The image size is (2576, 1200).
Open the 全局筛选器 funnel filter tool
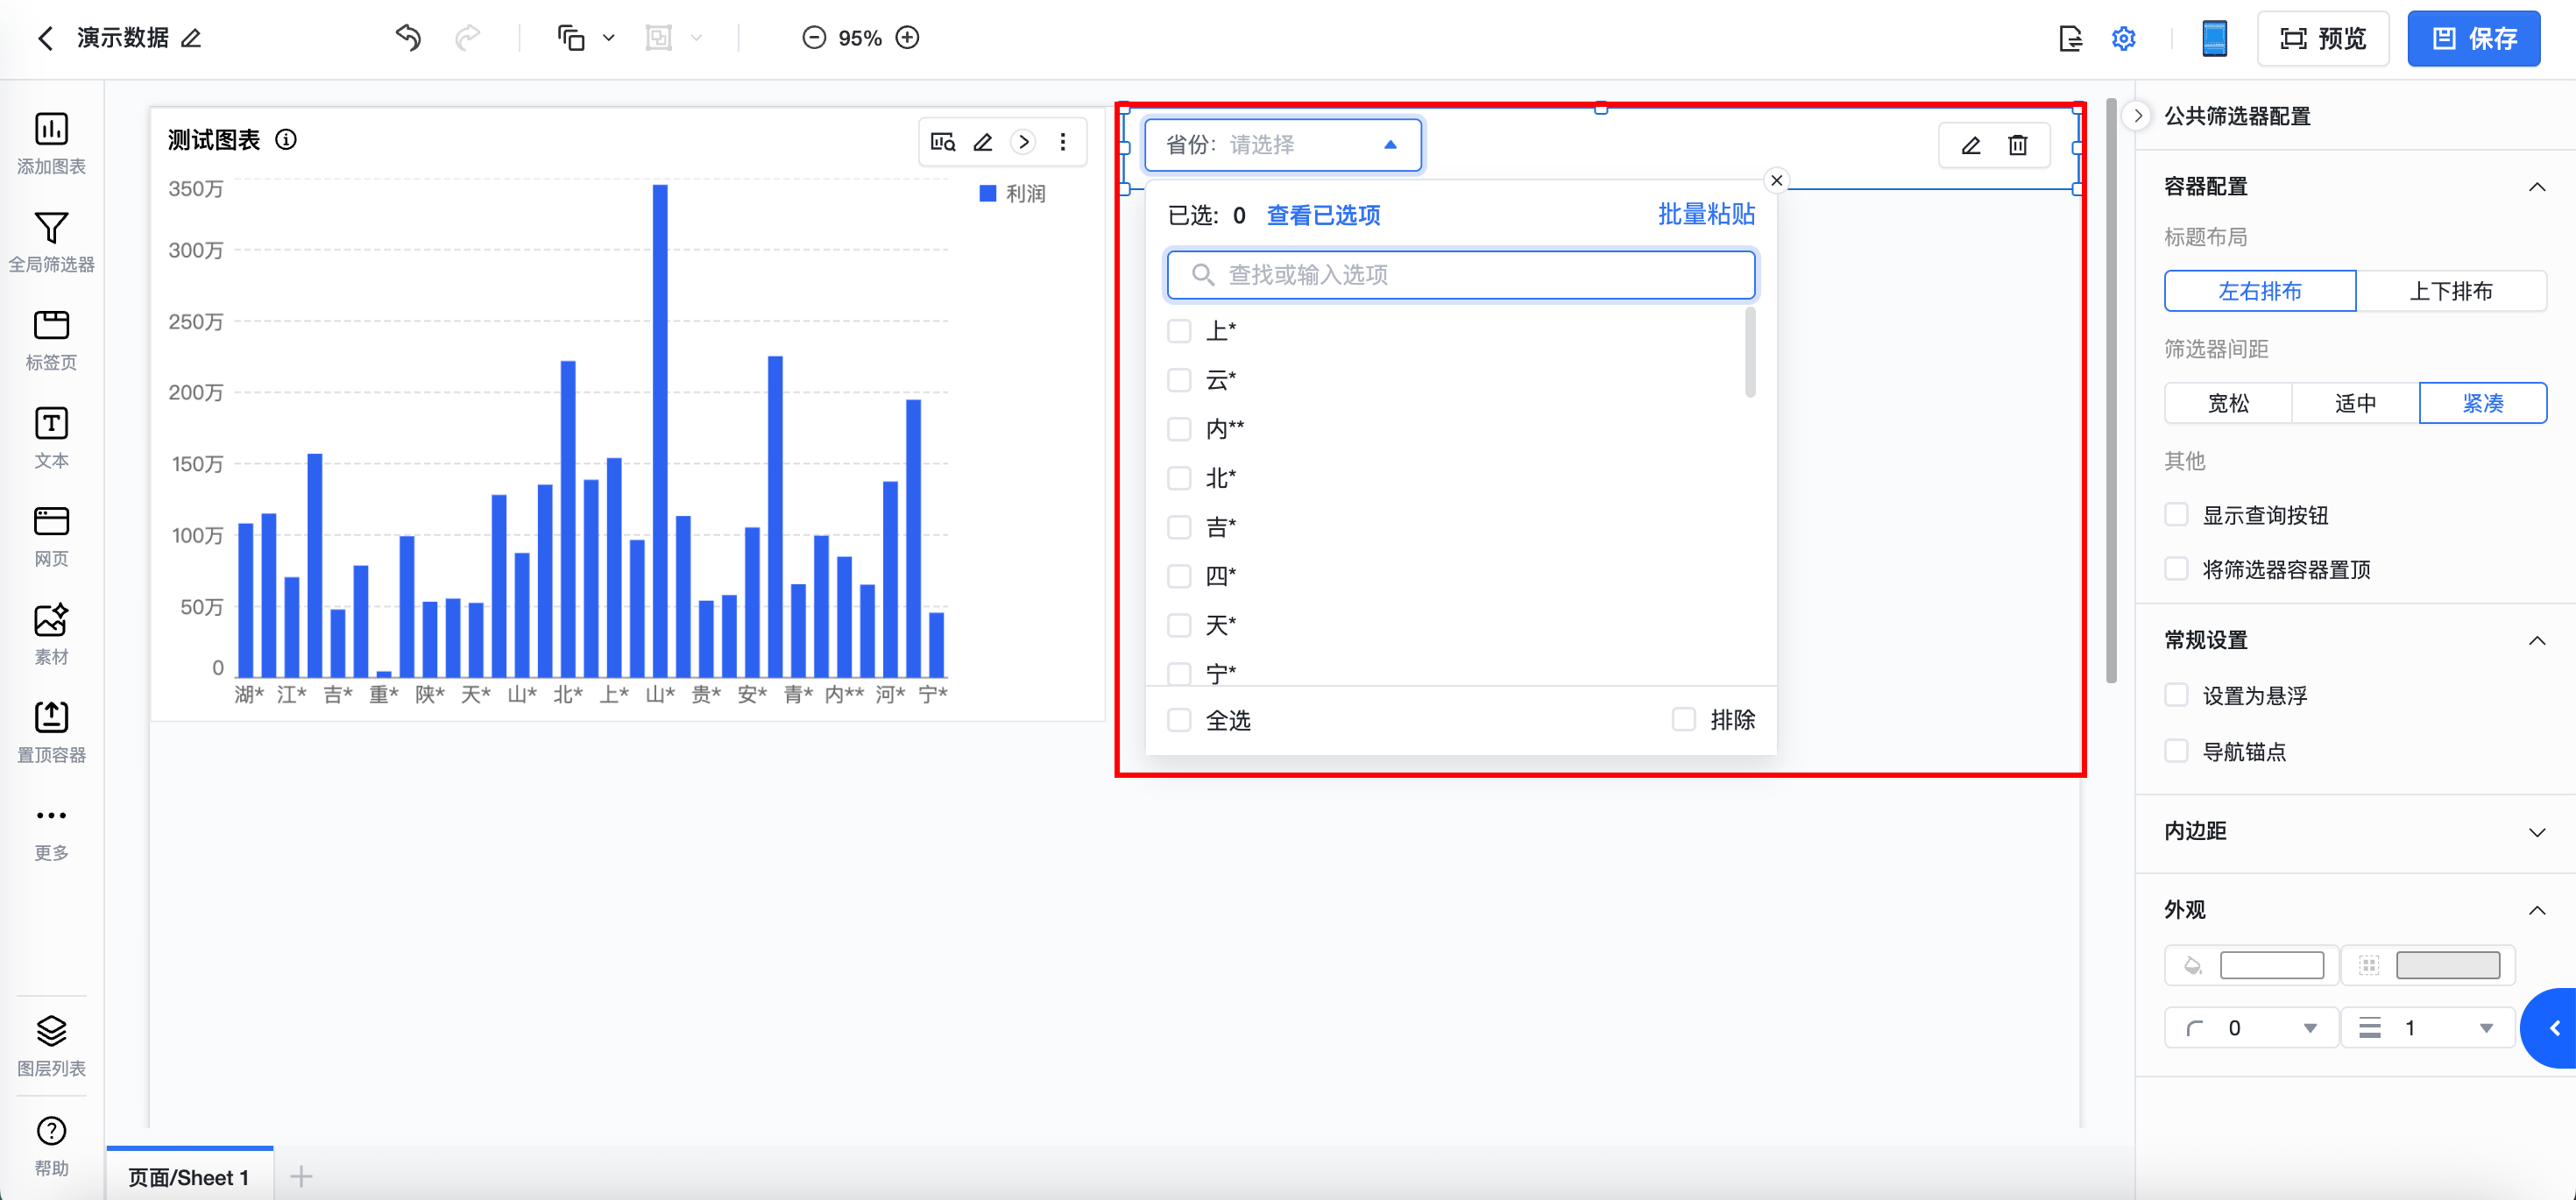point(51,229)
